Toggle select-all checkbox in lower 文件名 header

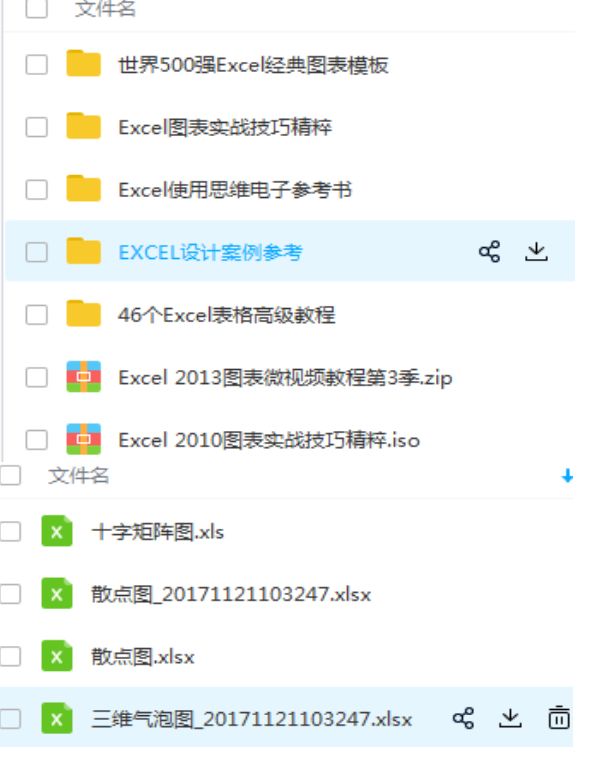click(x=10, y=475)
